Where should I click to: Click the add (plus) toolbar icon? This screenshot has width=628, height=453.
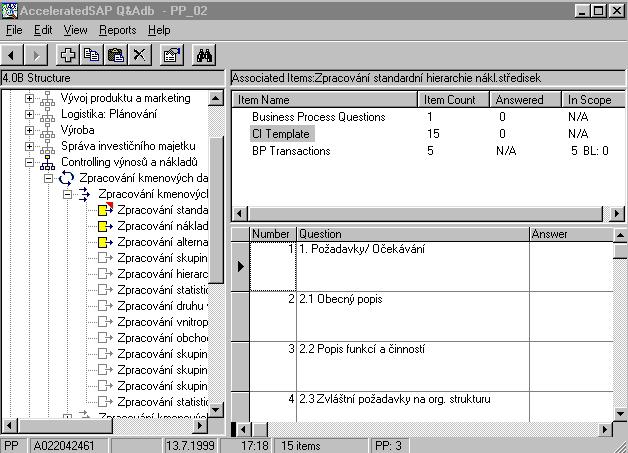tap(67, 55)
